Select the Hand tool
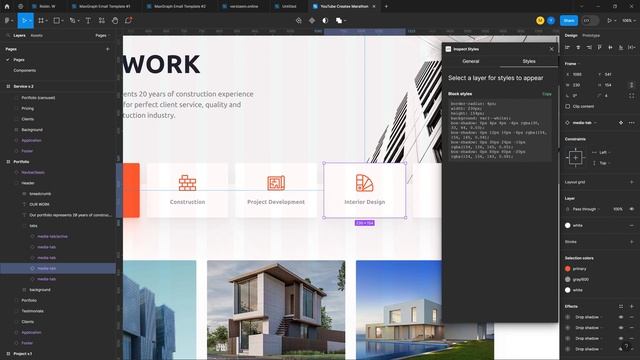This screenshot has width=640, height=360. point(115,20)
